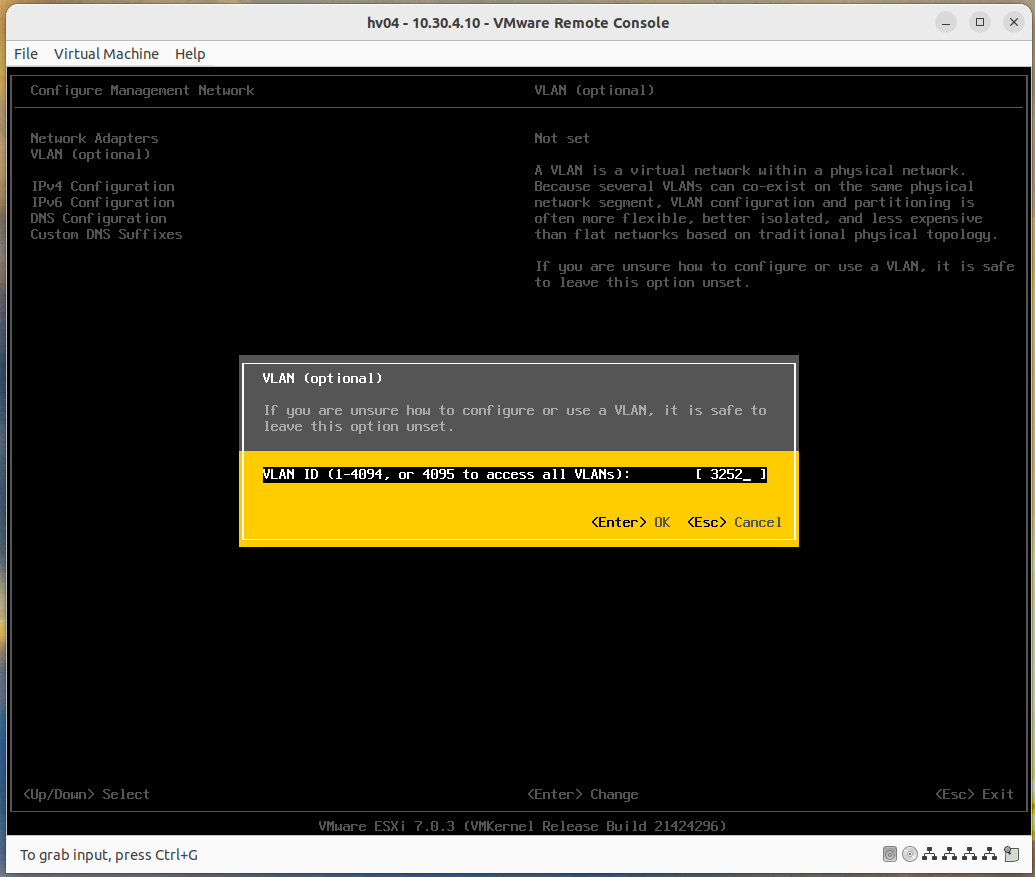Select the first network adapter status icon
Screen dimensions: 1035x877
coord(930,854)
